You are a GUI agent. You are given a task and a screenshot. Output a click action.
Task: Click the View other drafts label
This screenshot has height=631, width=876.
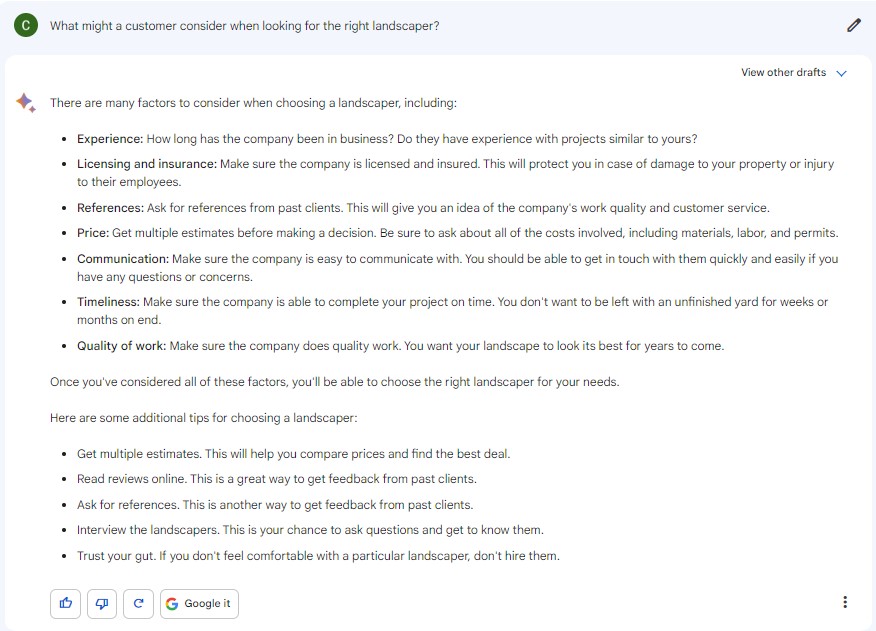tap(783, 72)
